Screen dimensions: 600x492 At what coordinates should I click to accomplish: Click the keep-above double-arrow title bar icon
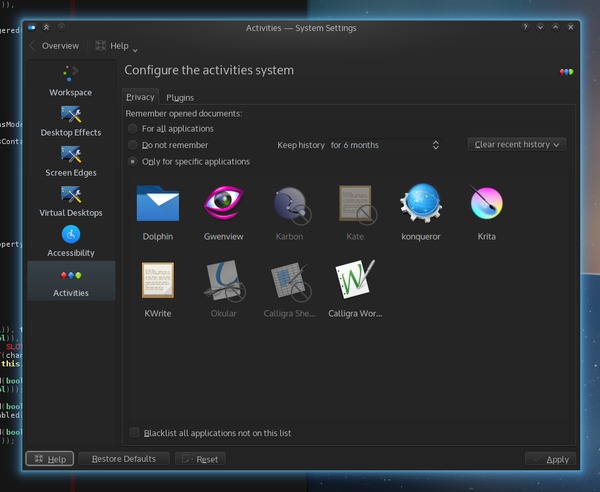click(x=46, y=27)
